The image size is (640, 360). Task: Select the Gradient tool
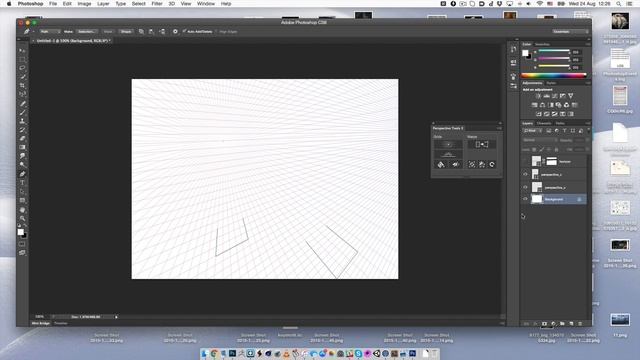coord(22,147)
